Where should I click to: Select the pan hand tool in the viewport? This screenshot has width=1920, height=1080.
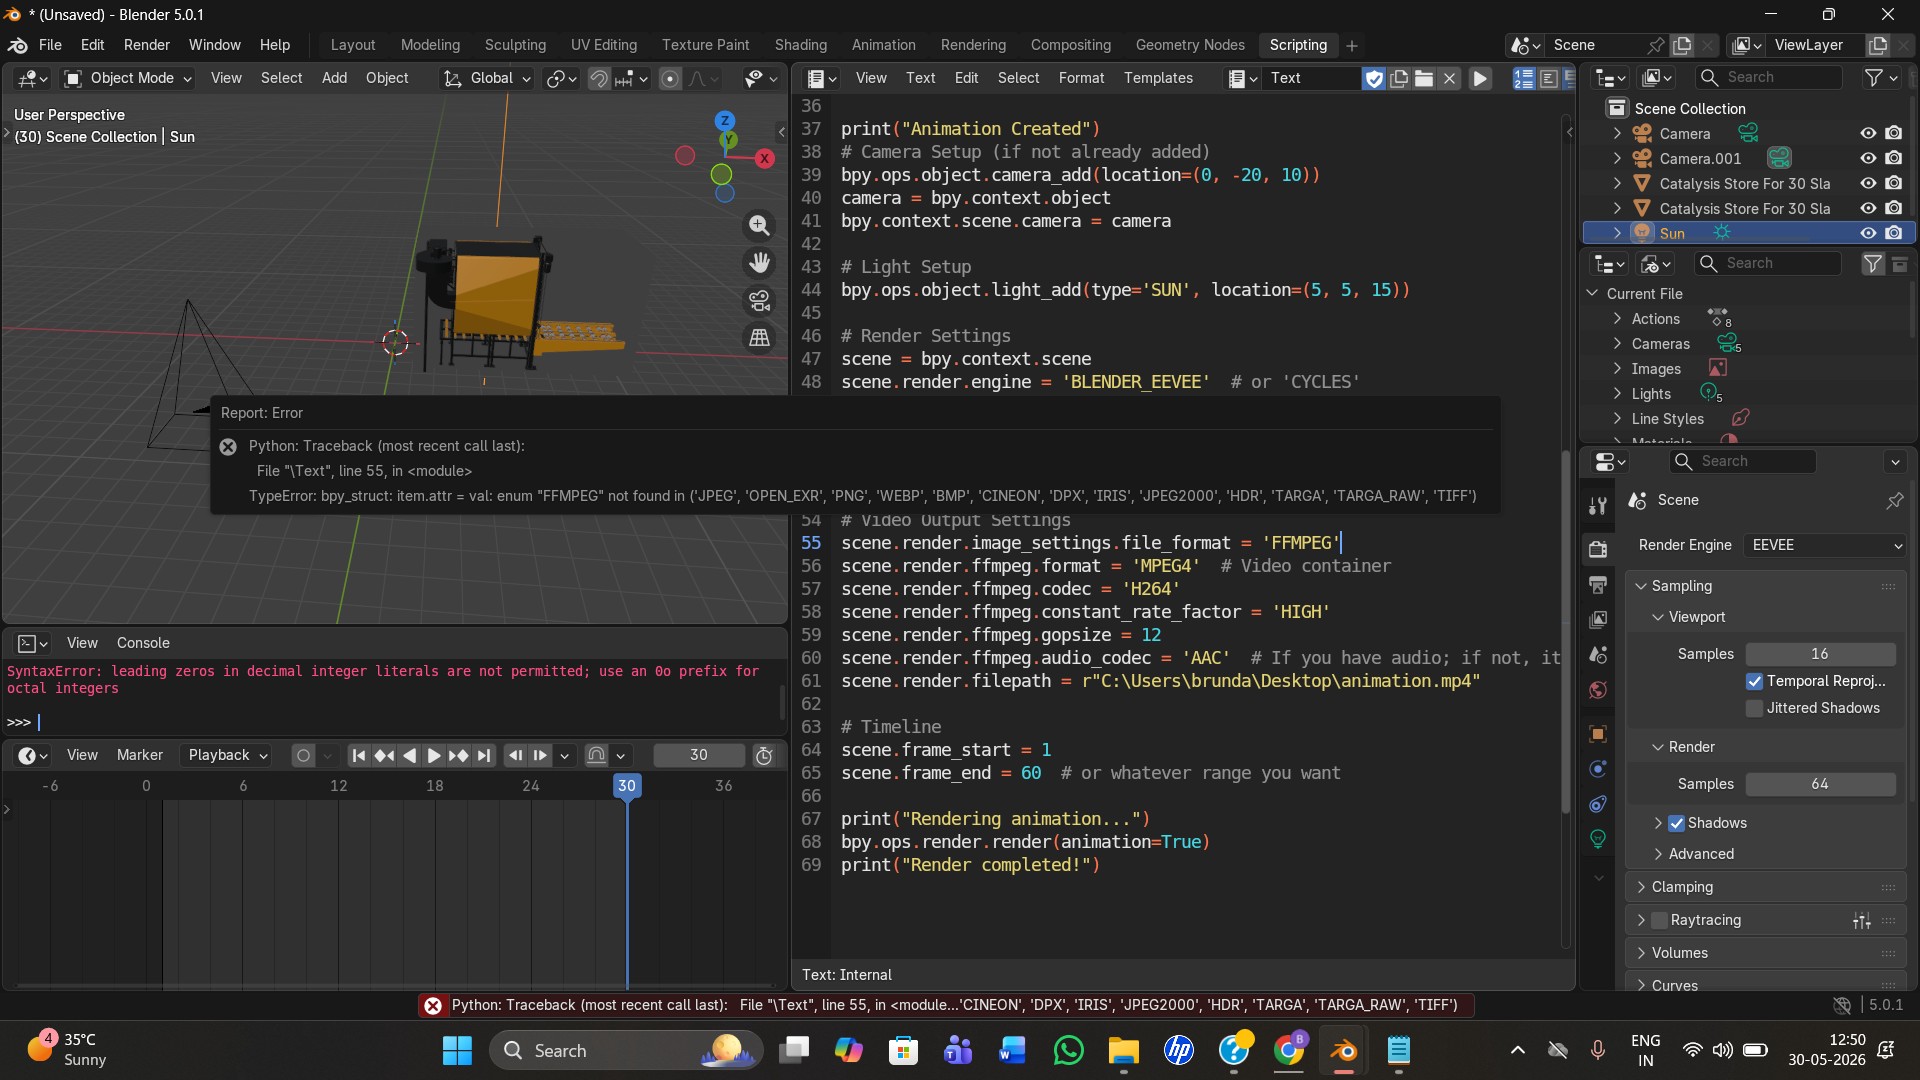[x=760, y=263]
